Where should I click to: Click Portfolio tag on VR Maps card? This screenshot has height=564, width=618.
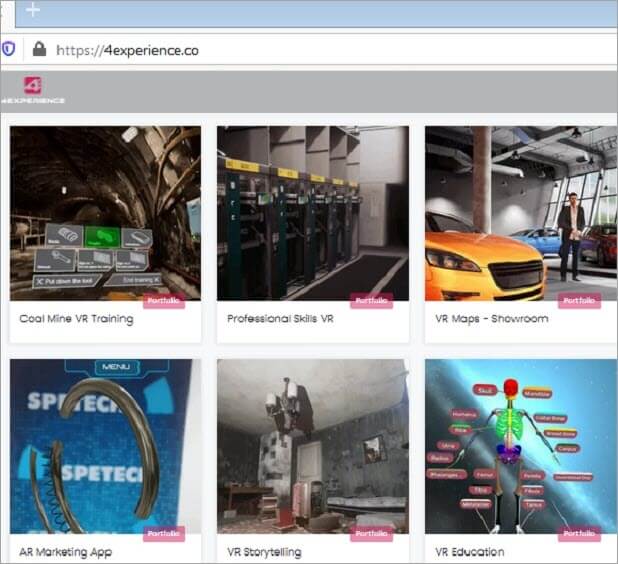point(579,301)
